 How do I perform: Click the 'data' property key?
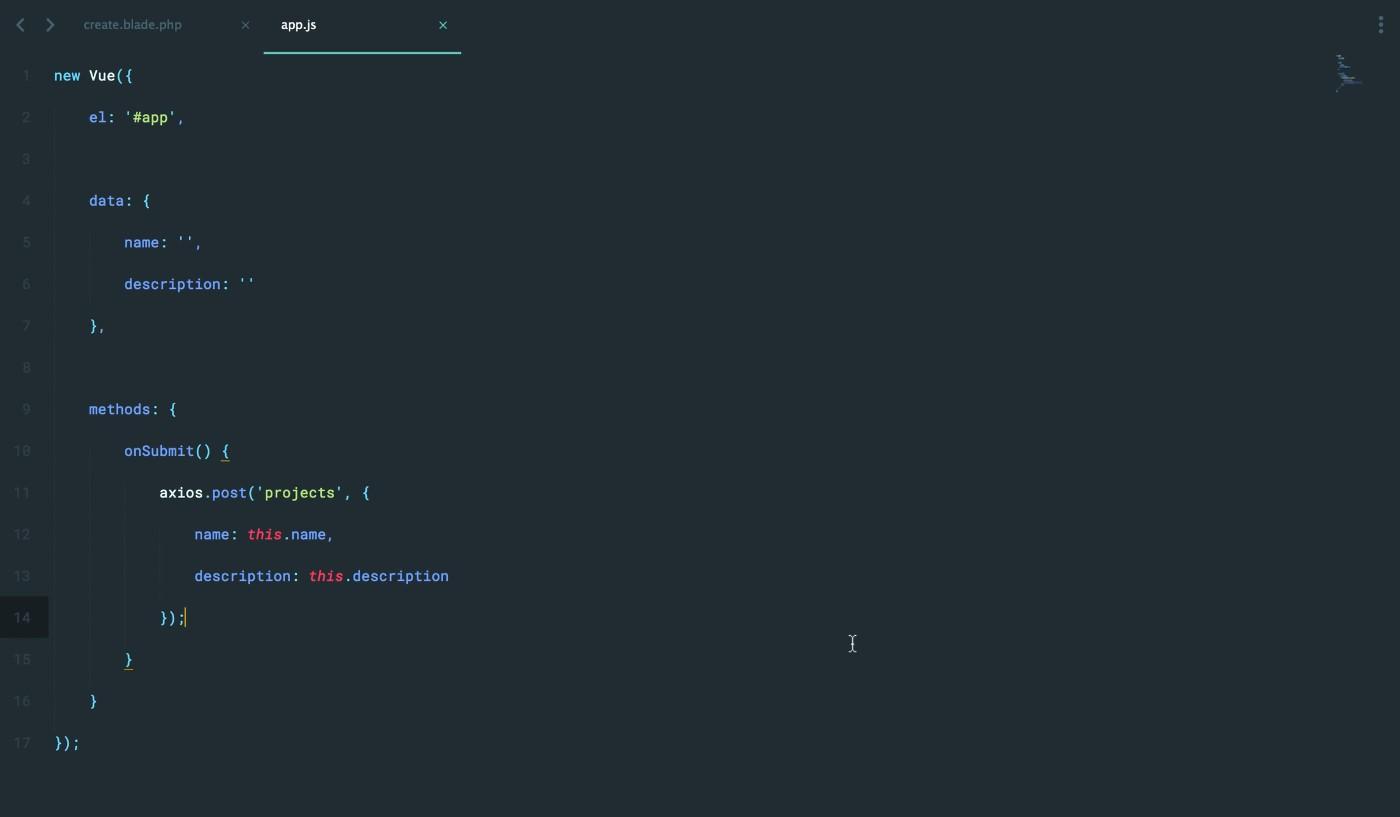[x=106, y=201]
